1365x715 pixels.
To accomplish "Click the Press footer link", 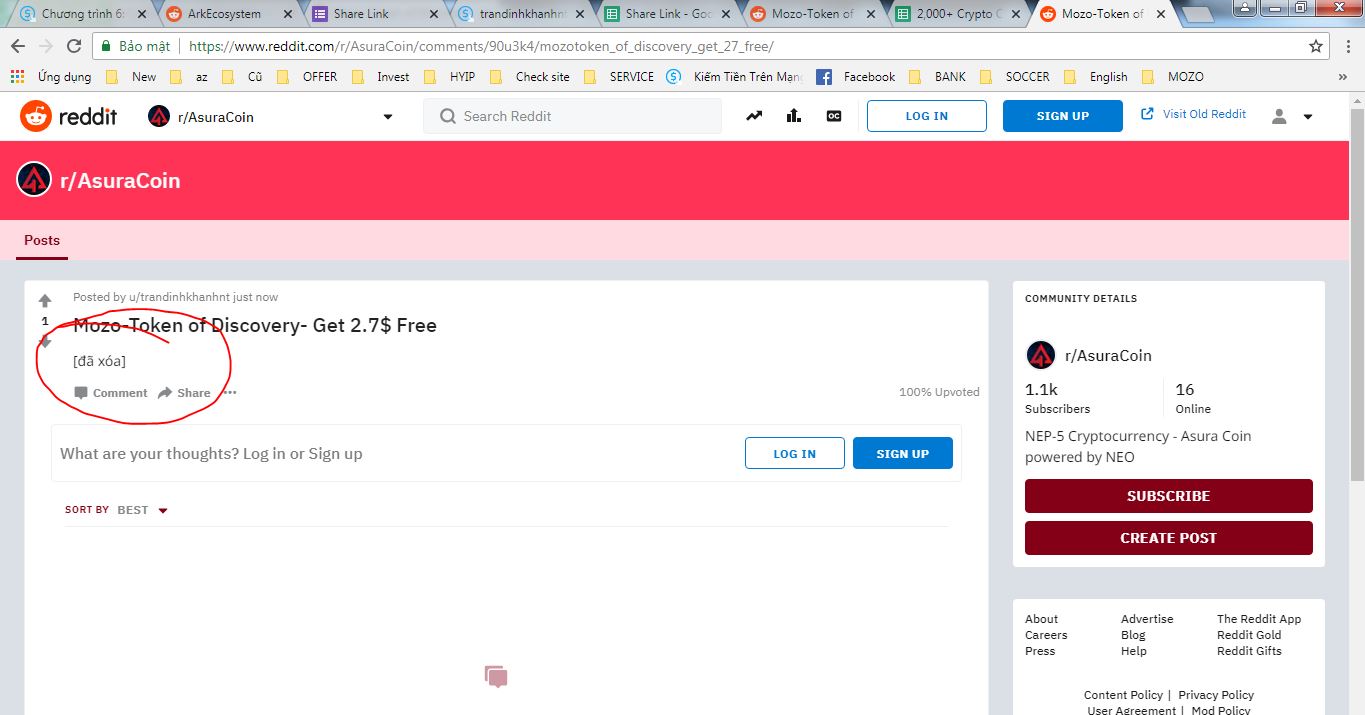I will pos(1040,651).
